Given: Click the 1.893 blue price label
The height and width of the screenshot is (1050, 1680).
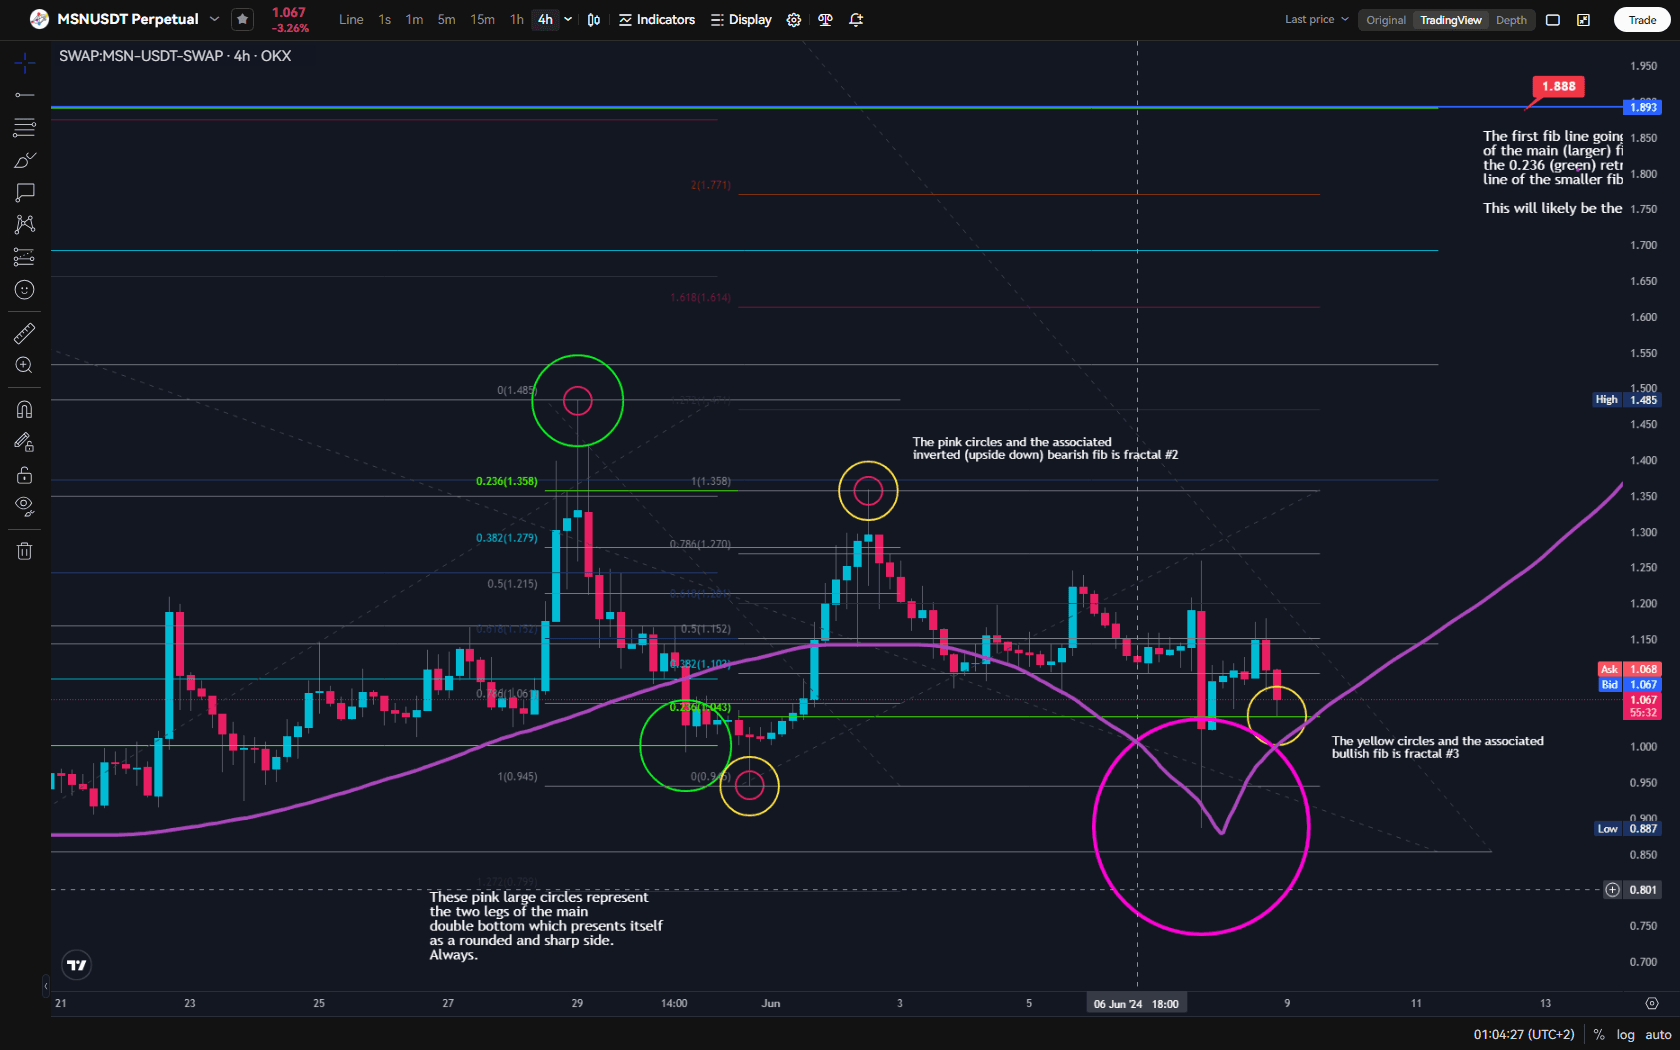Looking at the screenshot, I should click(1643, 107).
